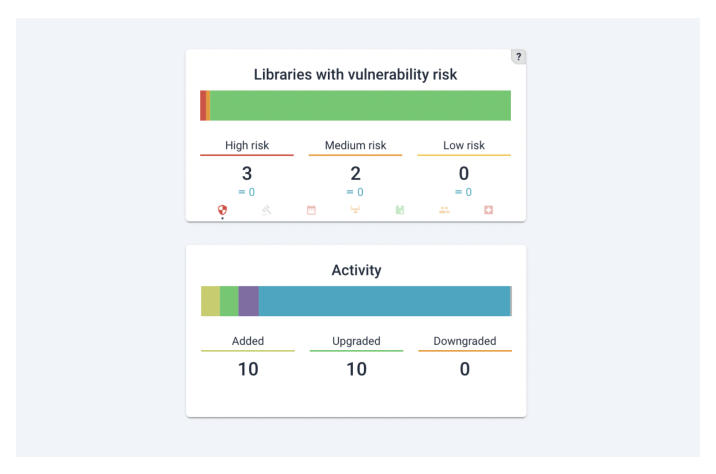Click the High risk count 3
This screenshot has height=474, width=716.
click(x=247, y=174)
